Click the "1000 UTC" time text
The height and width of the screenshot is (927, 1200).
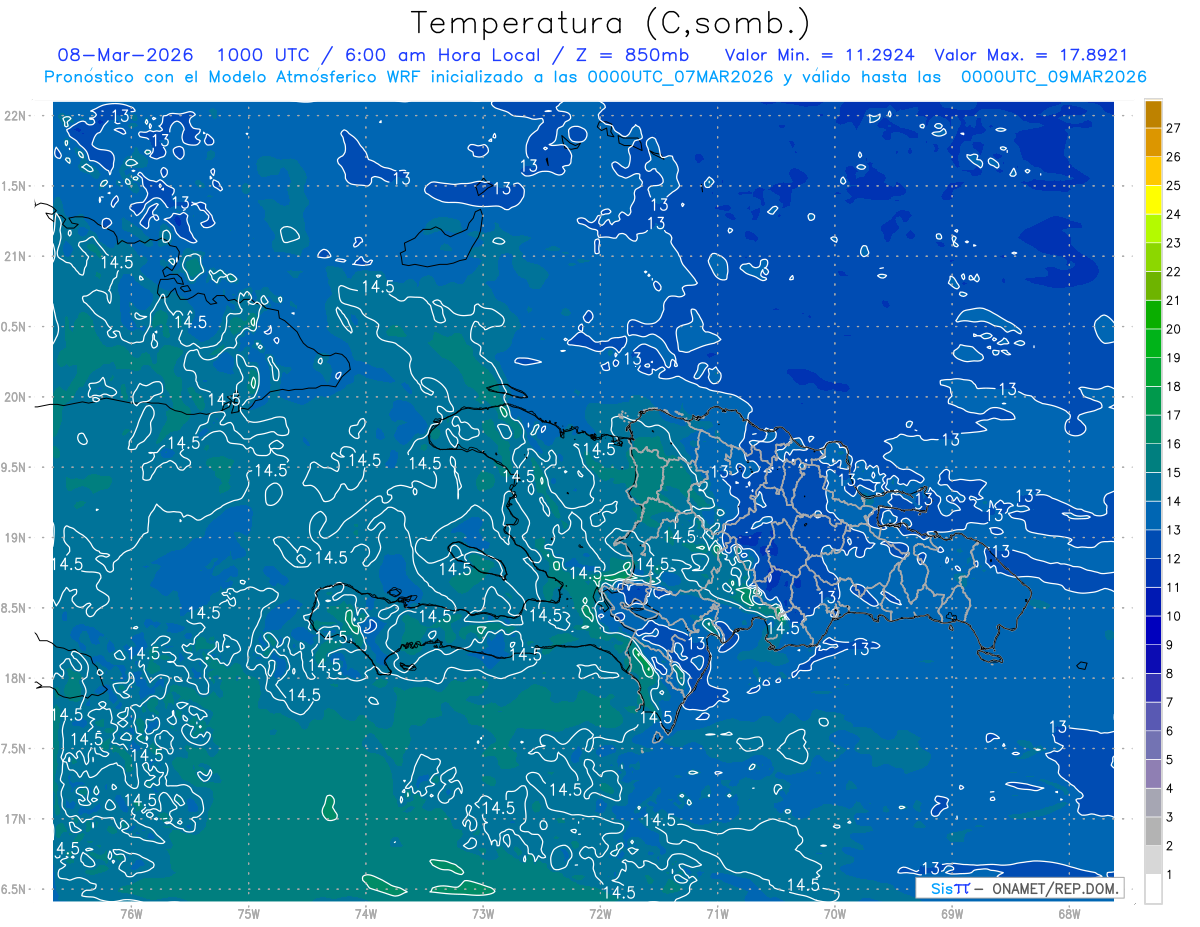(266, 55)
